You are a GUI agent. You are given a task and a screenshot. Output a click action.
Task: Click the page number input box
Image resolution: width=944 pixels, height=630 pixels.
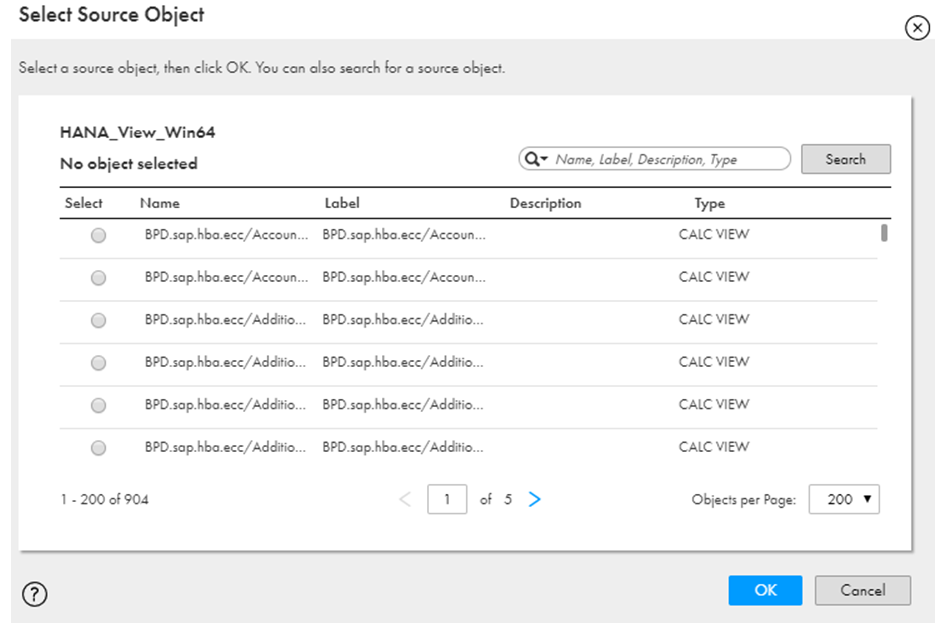[x=447, y=499]
